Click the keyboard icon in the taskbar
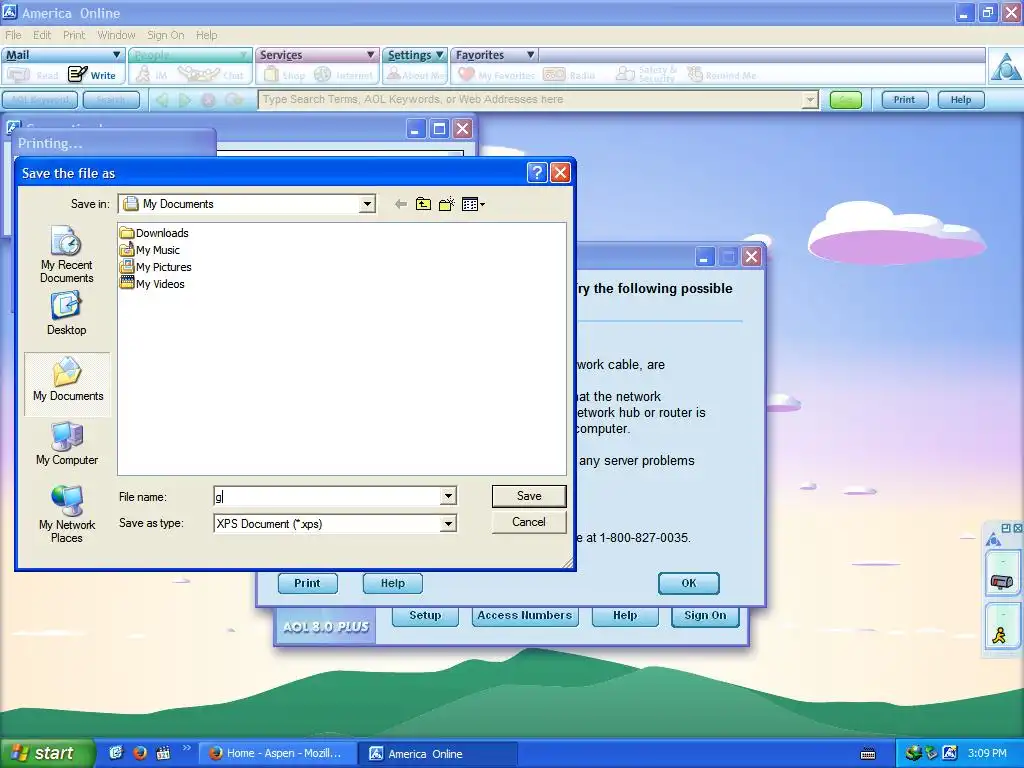The width and height of the screenshot is (1024, 768). [868, 754]
